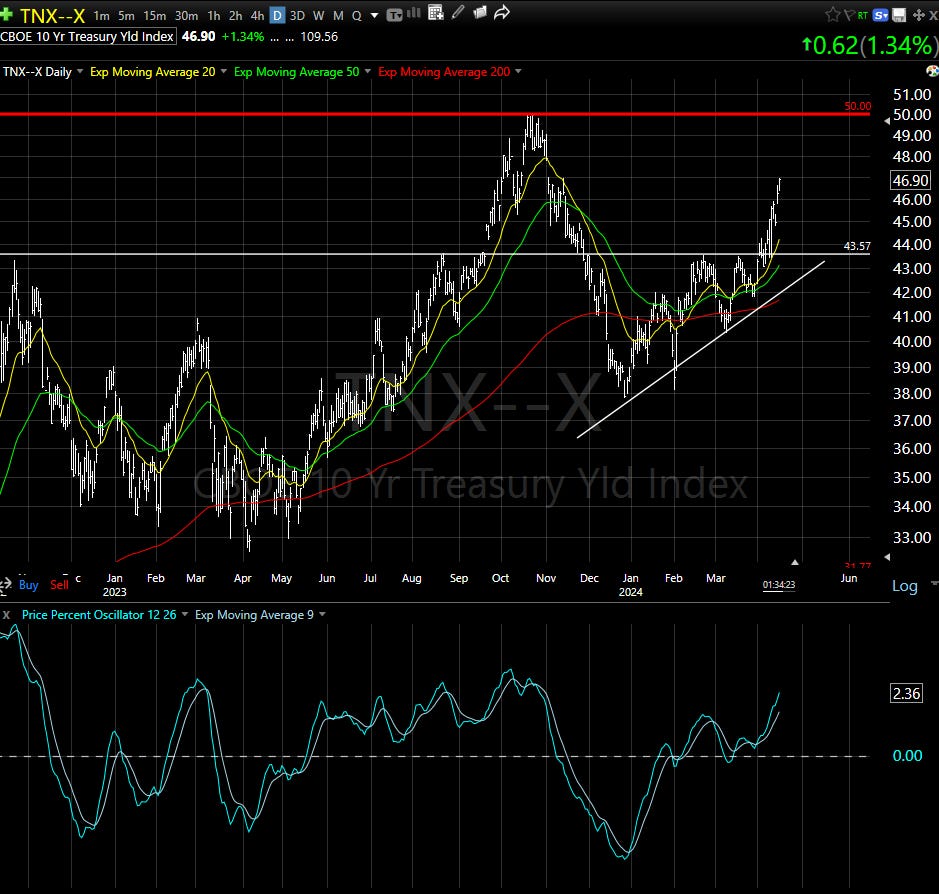The height and width of the screenshot is (894, 939).
Task: Click the color palette icon
Action: tap(932, 71)
